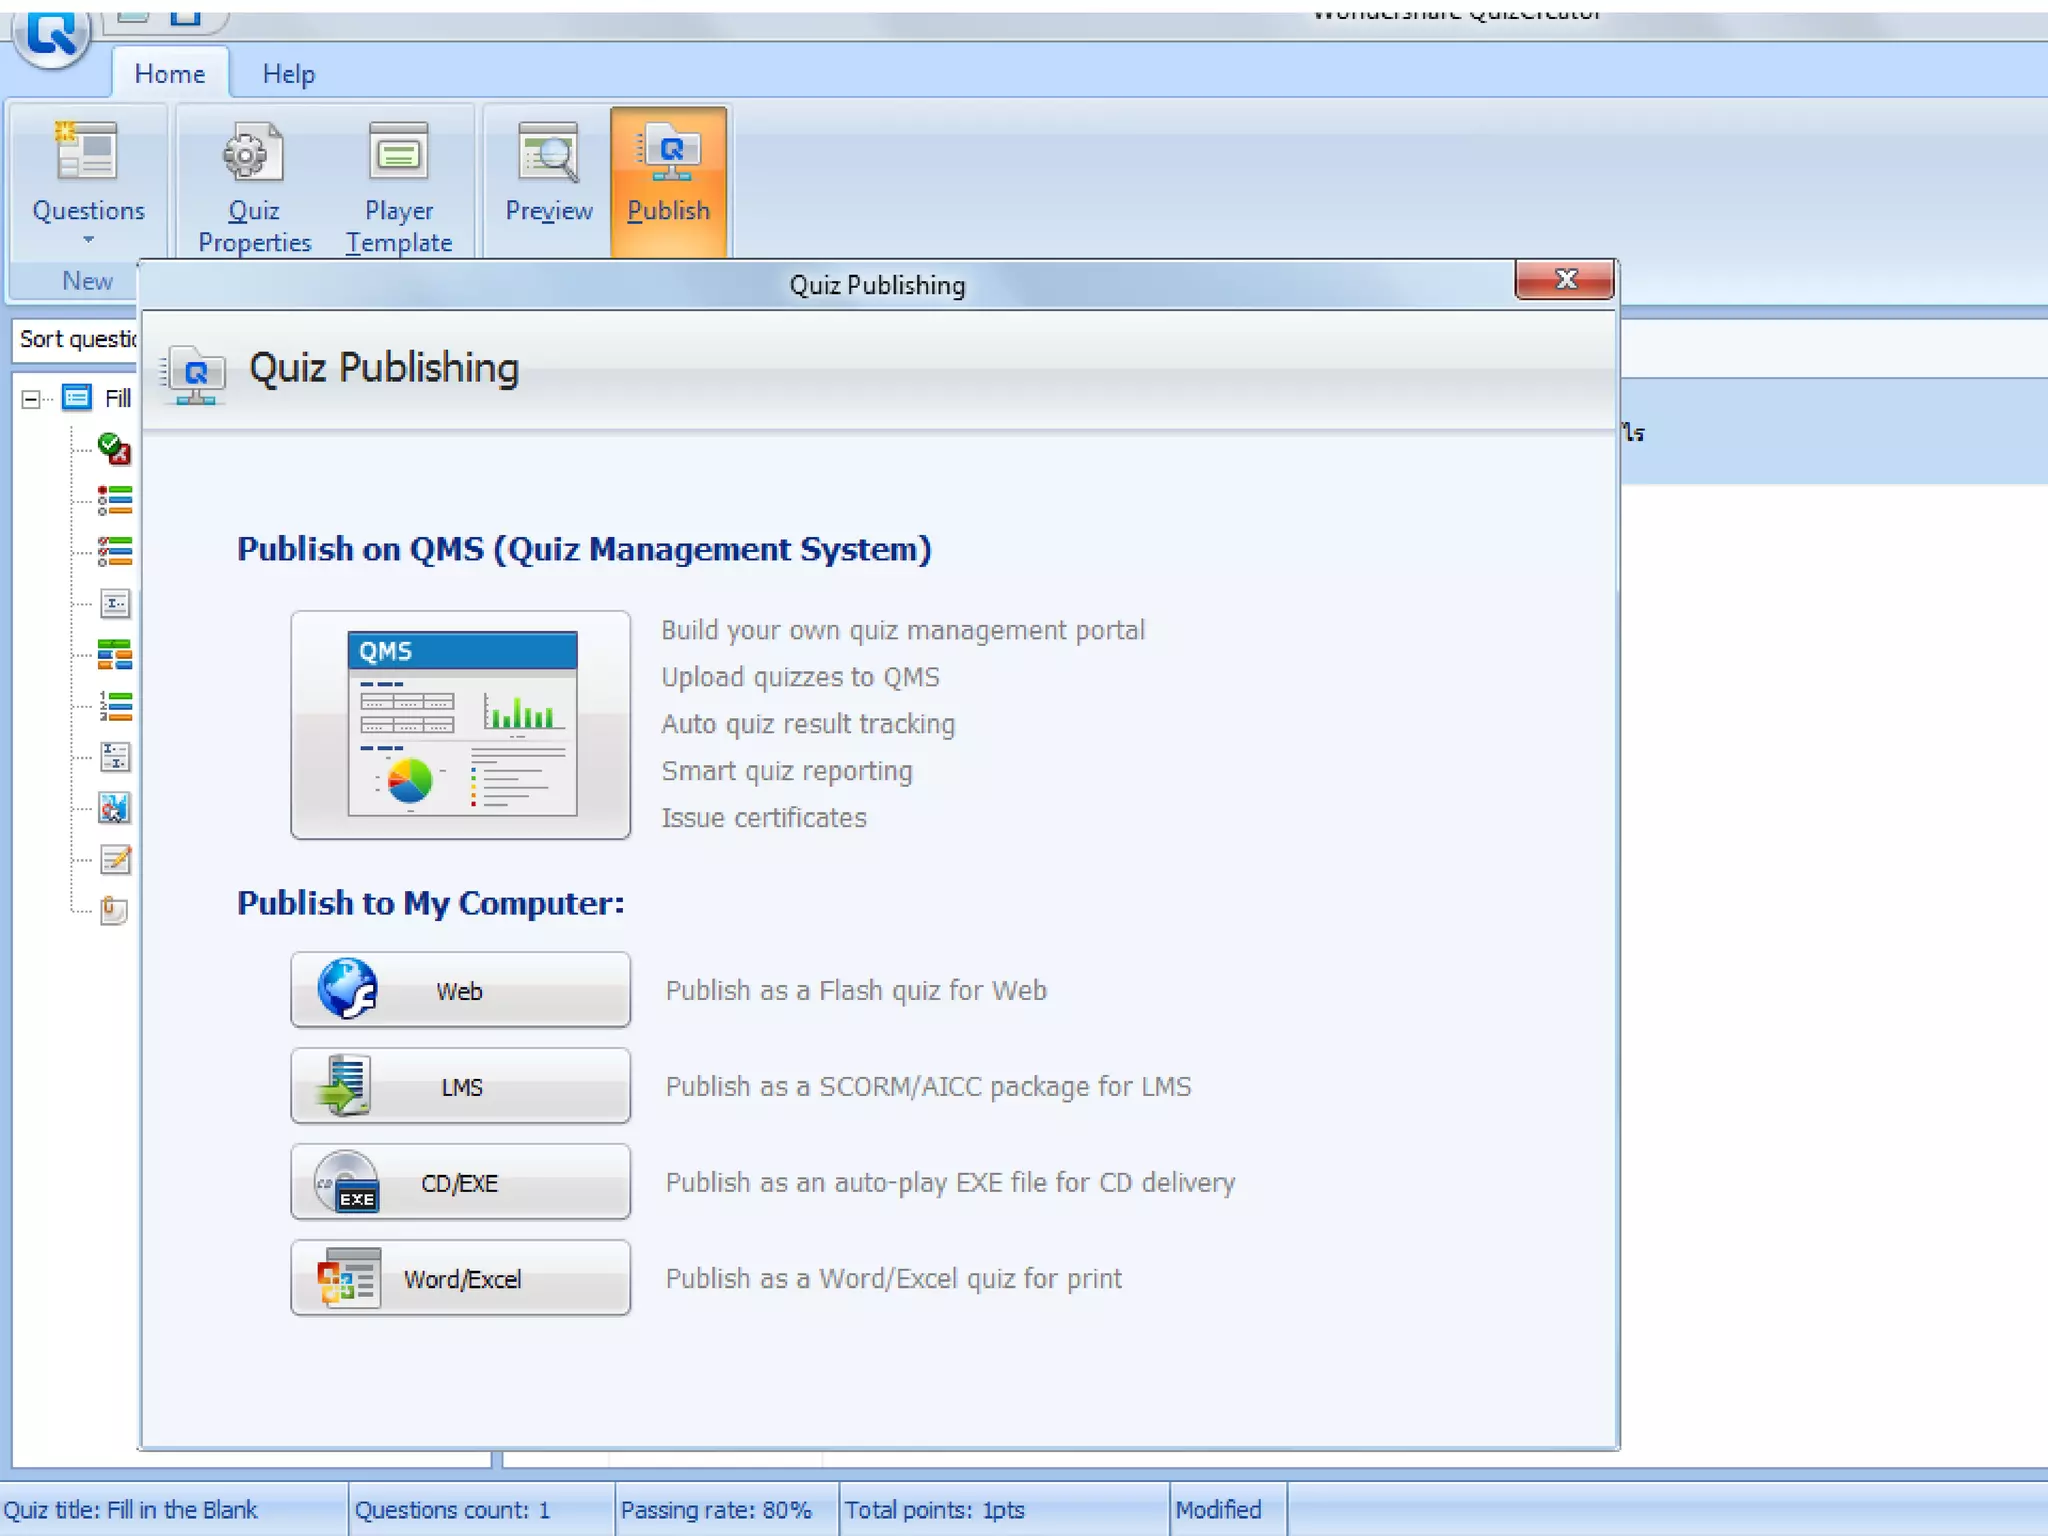This screenshot has width=2048, height=1536.
Task: Collapse the Fill tree node
Action: tap(31, 399)
